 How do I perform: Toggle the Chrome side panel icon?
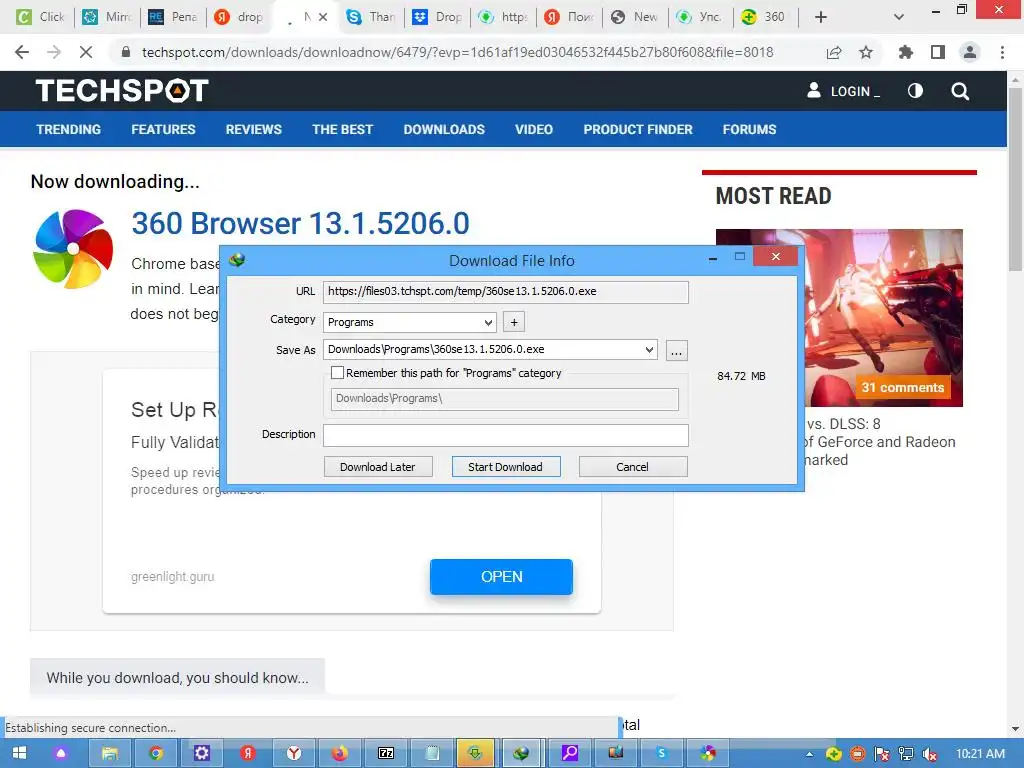[938, 52]
